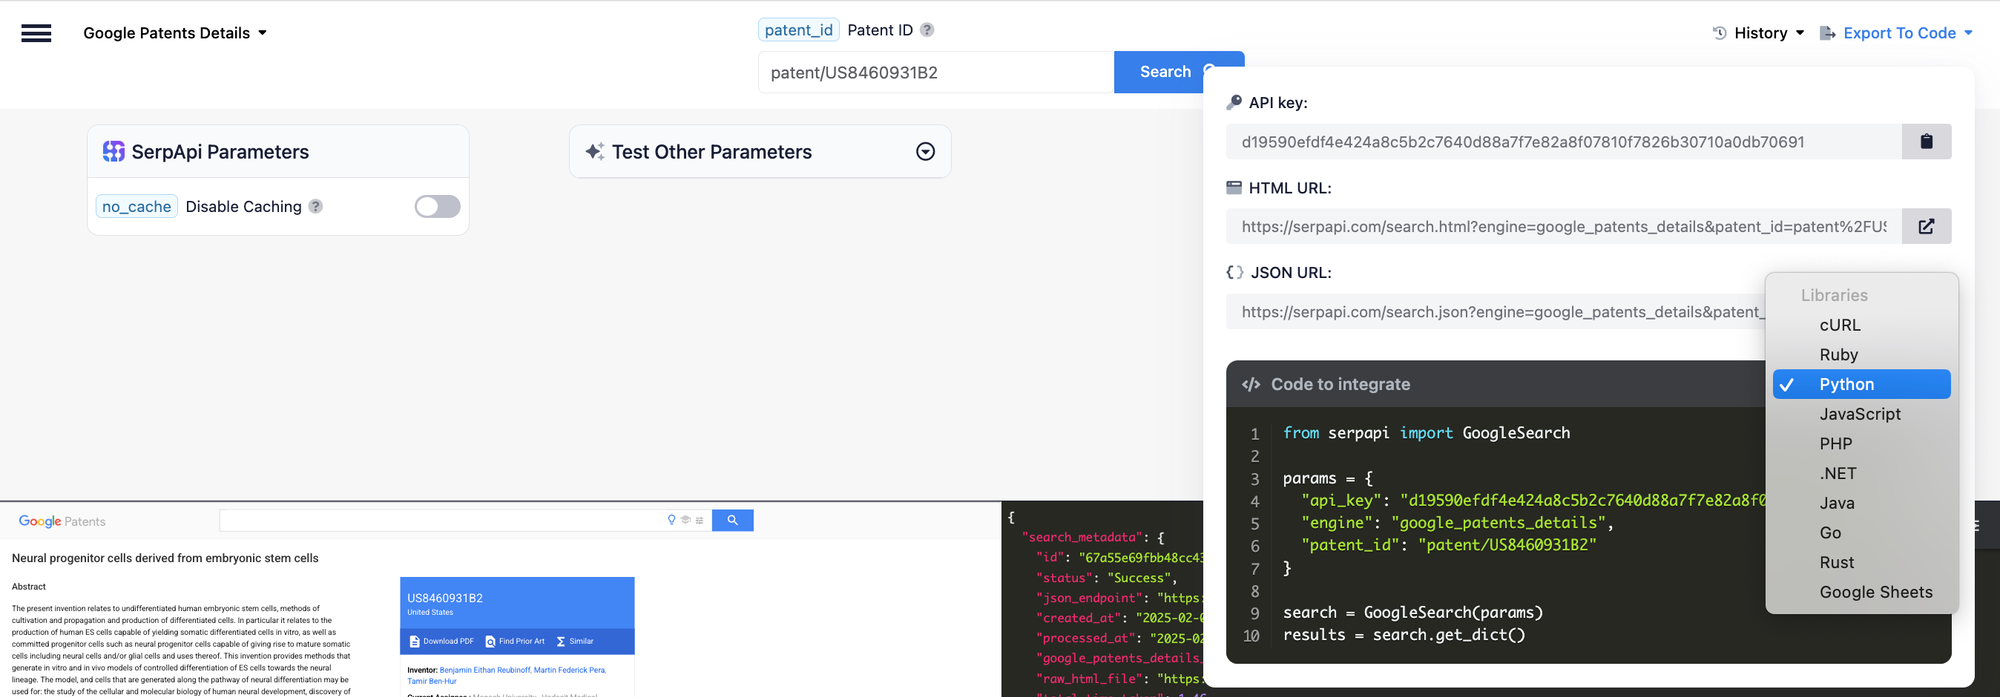Choose Go from the Libraries list
Screen dimensions: 2000x697
point(1862,533)
